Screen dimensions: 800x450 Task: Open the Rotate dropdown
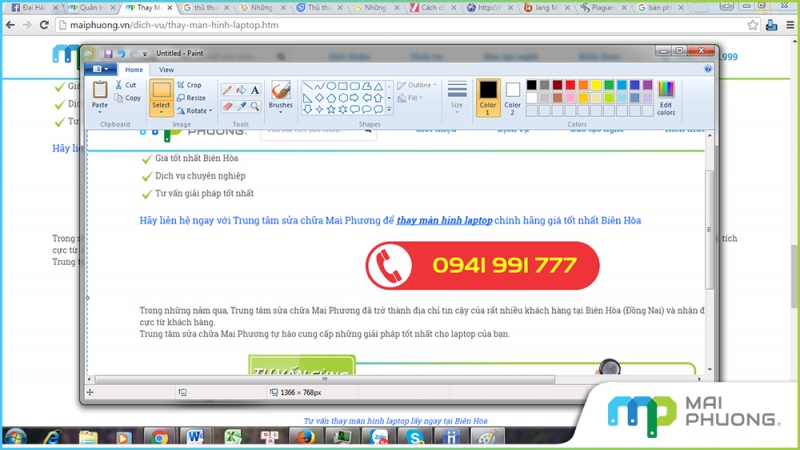(x=194, y=111)
